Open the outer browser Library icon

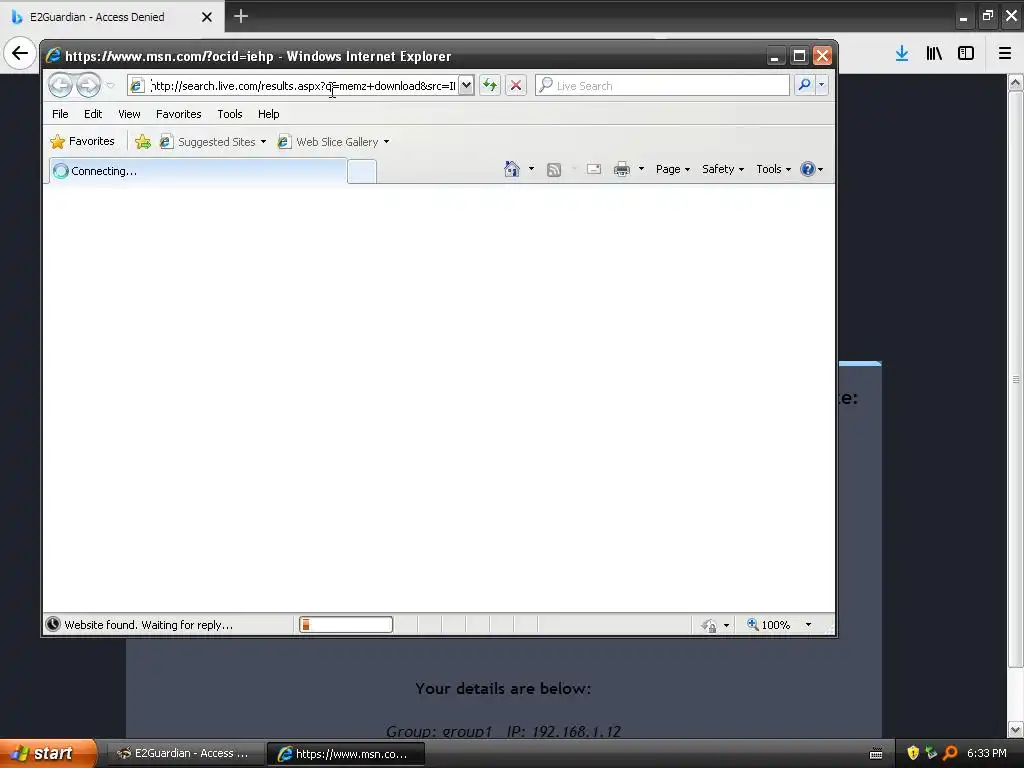934,54
